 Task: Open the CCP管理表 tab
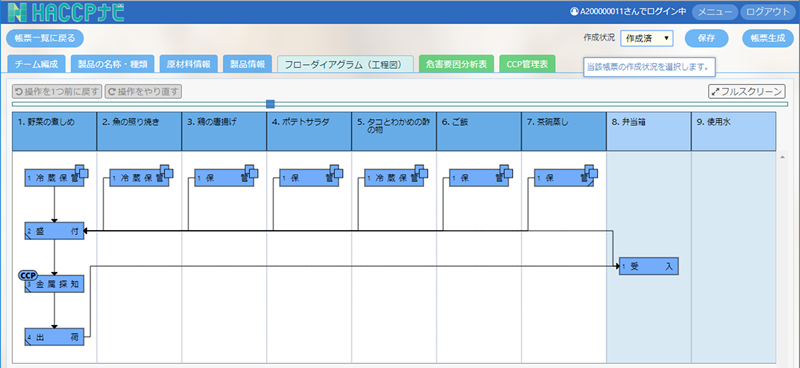[x=528, y=64]
